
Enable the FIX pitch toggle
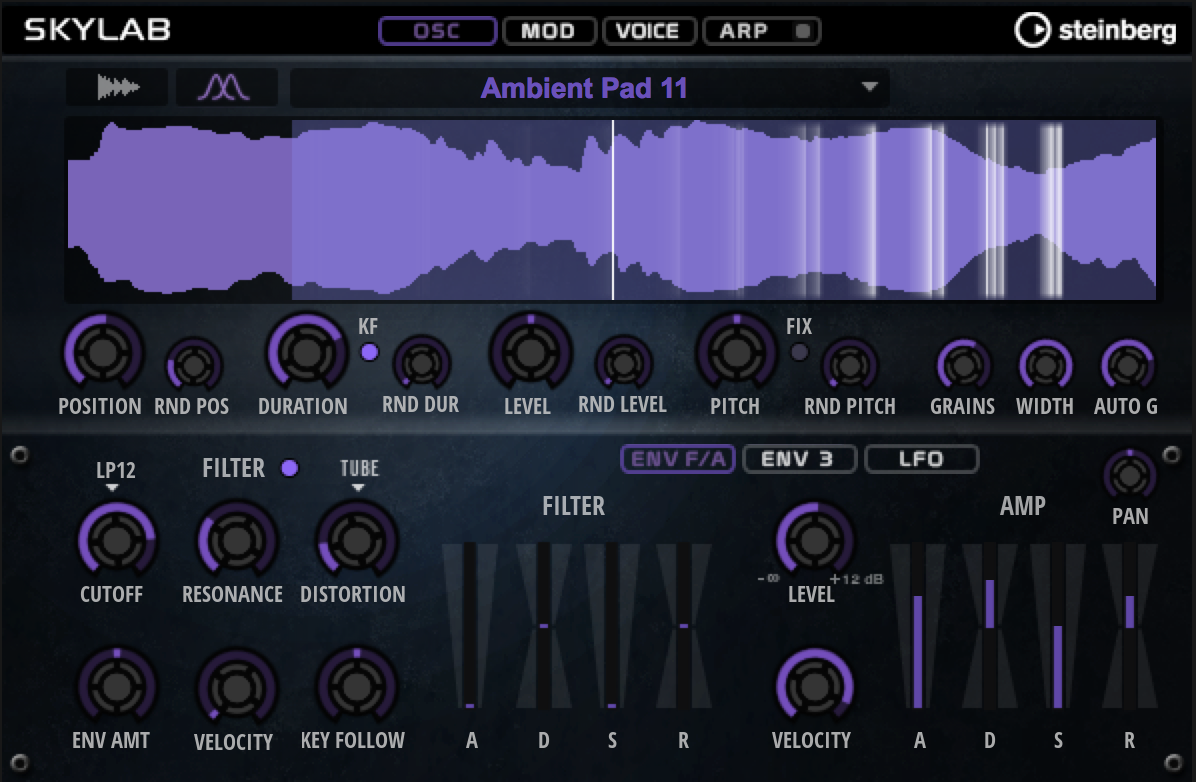(x=799, y=352)
